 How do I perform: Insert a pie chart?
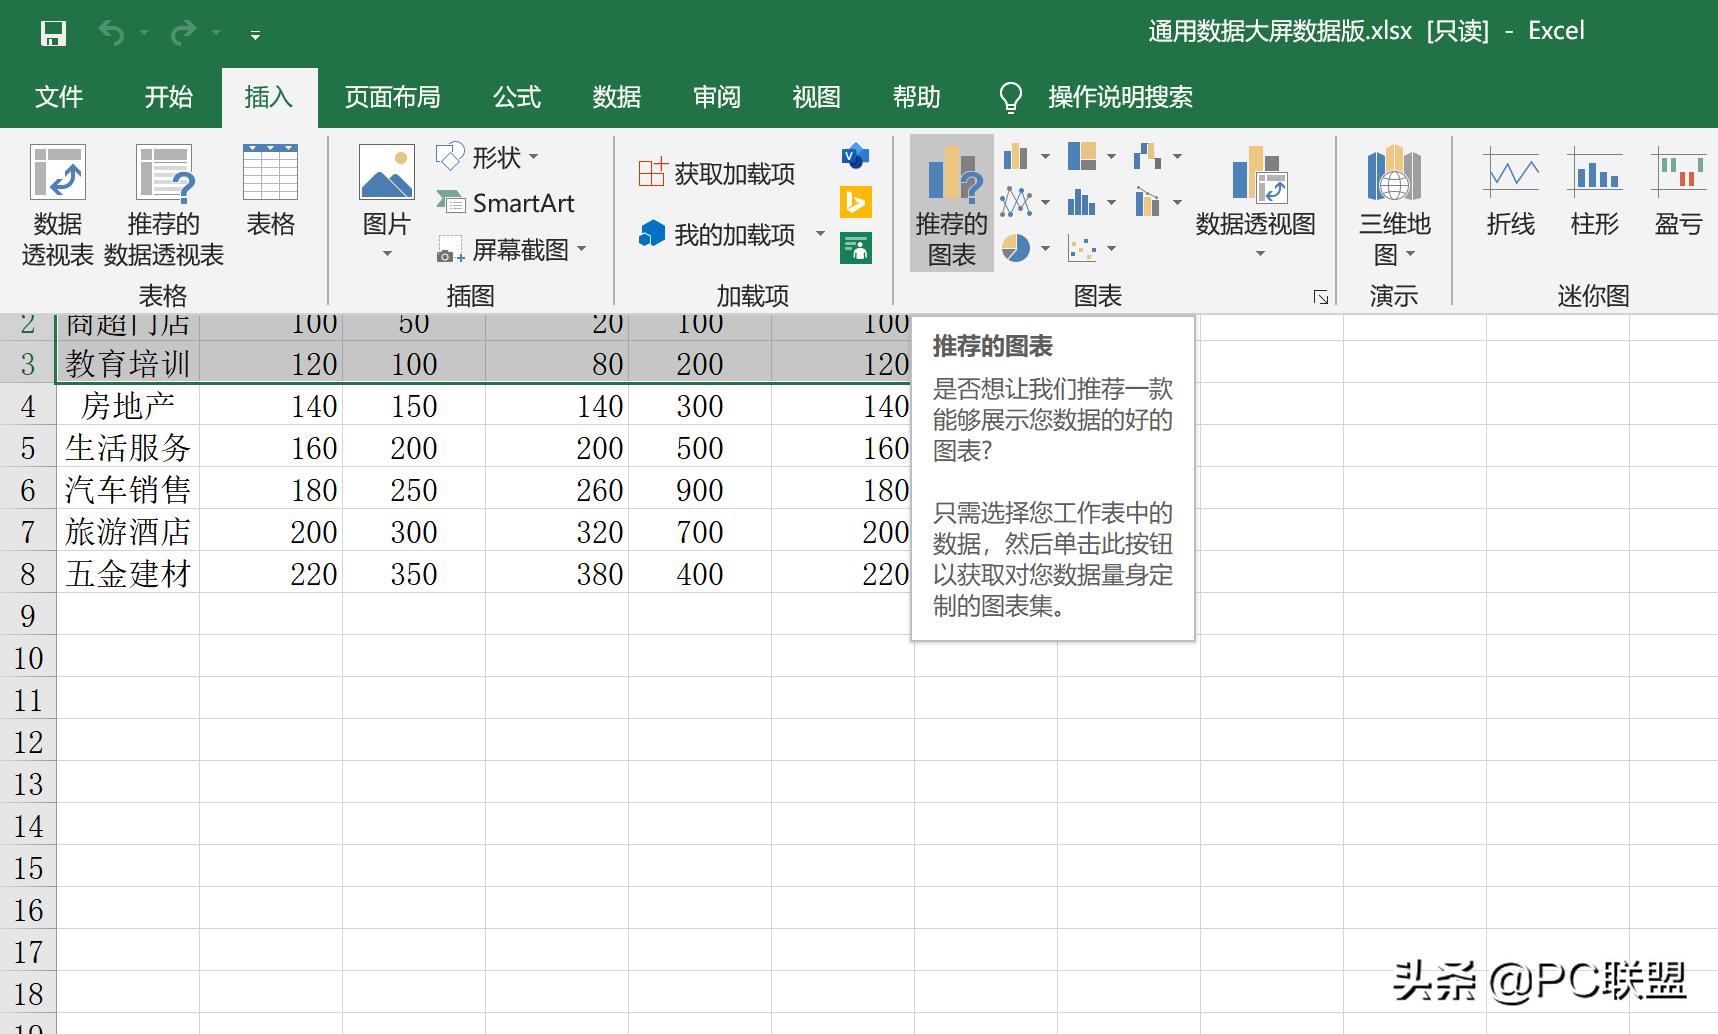[1014, 249]
